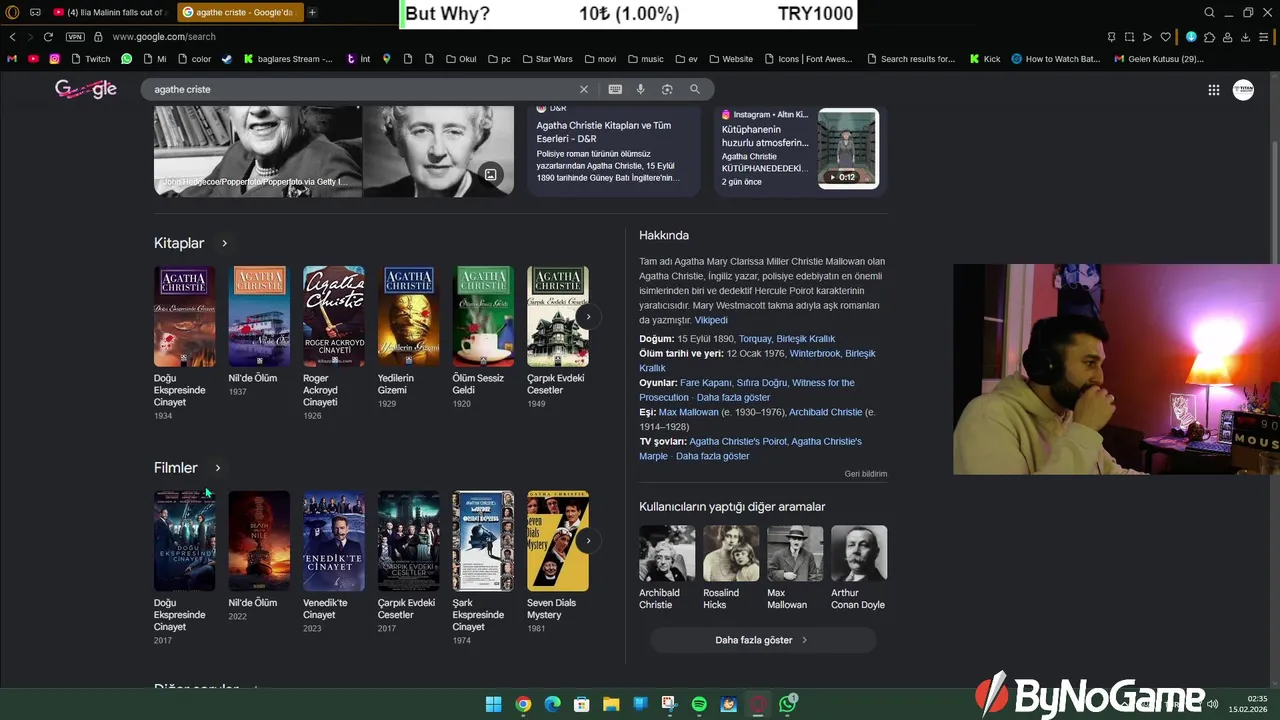Image resolution: width=1280 pixels, height=720 pixels.
Task: Start voice search with the microphone icon
Action: point(641,89)
